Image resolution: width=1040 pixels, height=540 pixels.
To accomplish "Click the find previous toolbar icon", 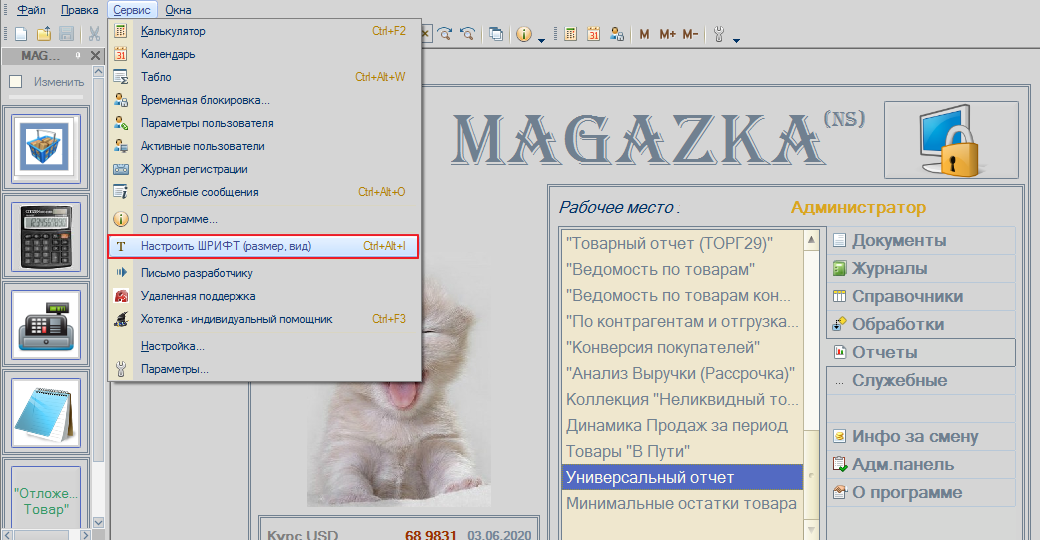I will [x=468, y=34].
